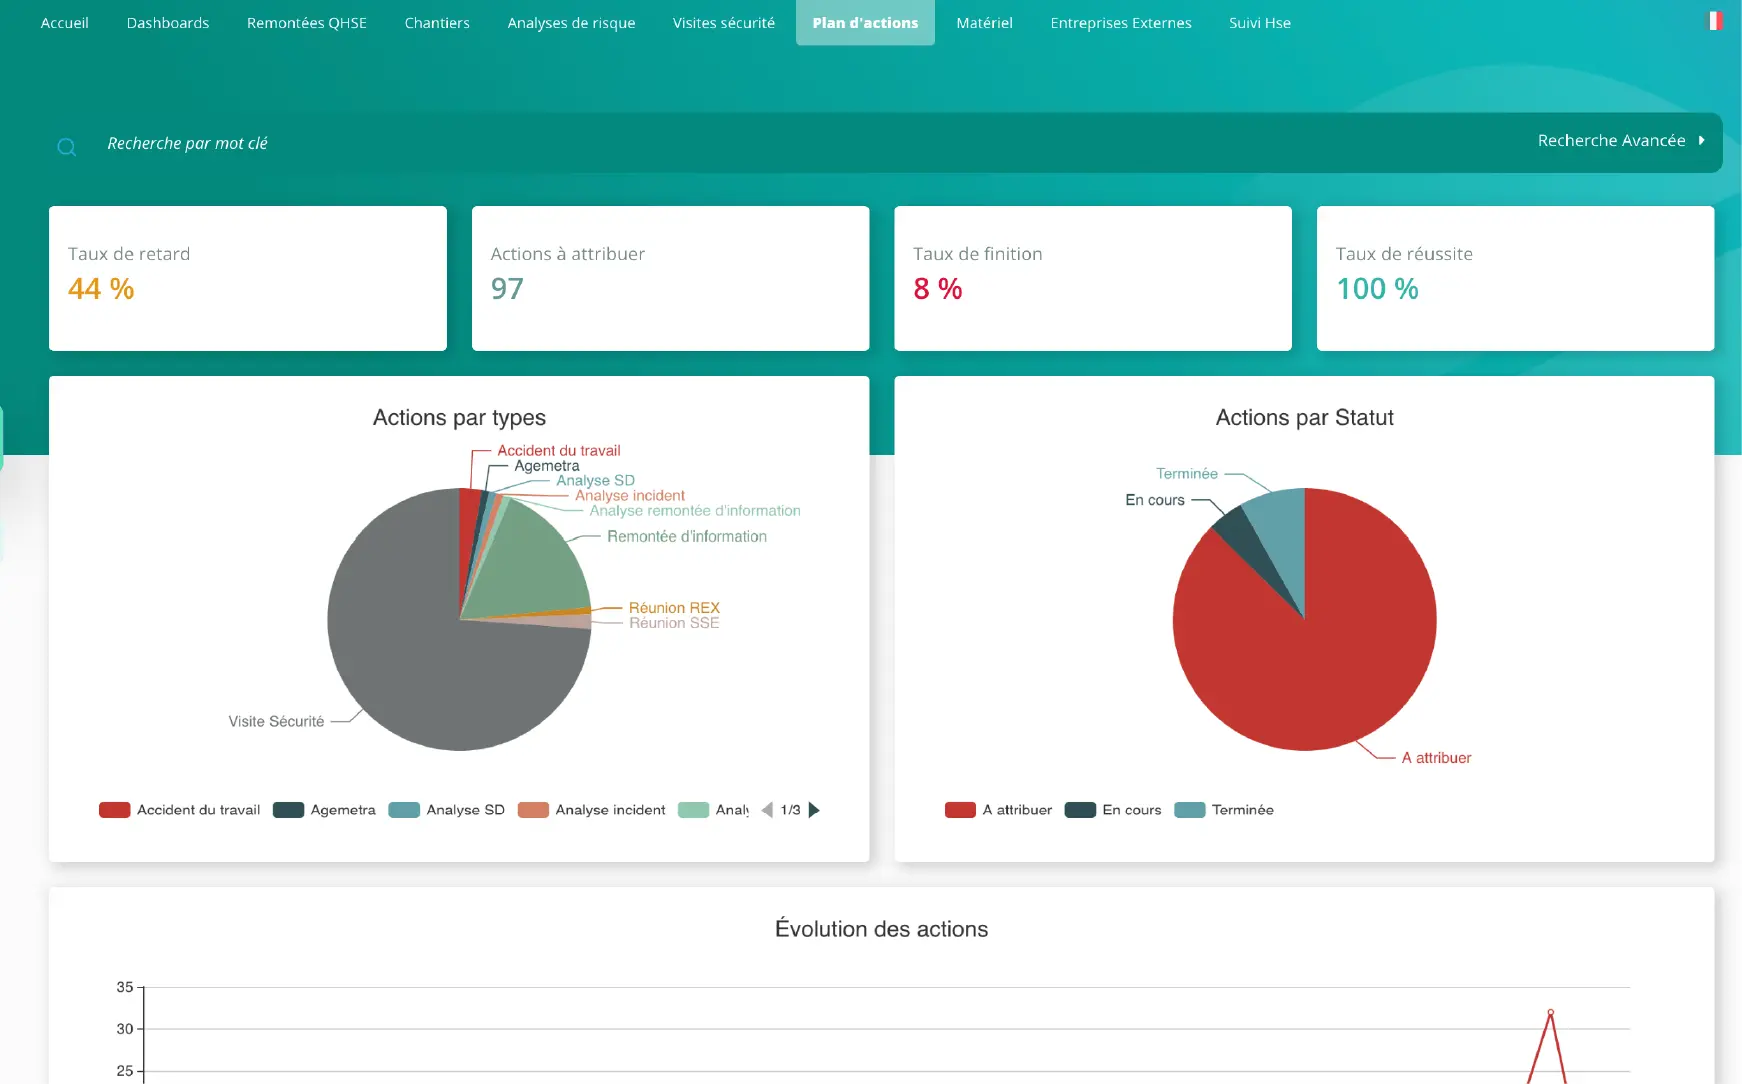Open Taux de retard card
The width and height of the screenshot is (1742, 1084).
tap(247, 278)
